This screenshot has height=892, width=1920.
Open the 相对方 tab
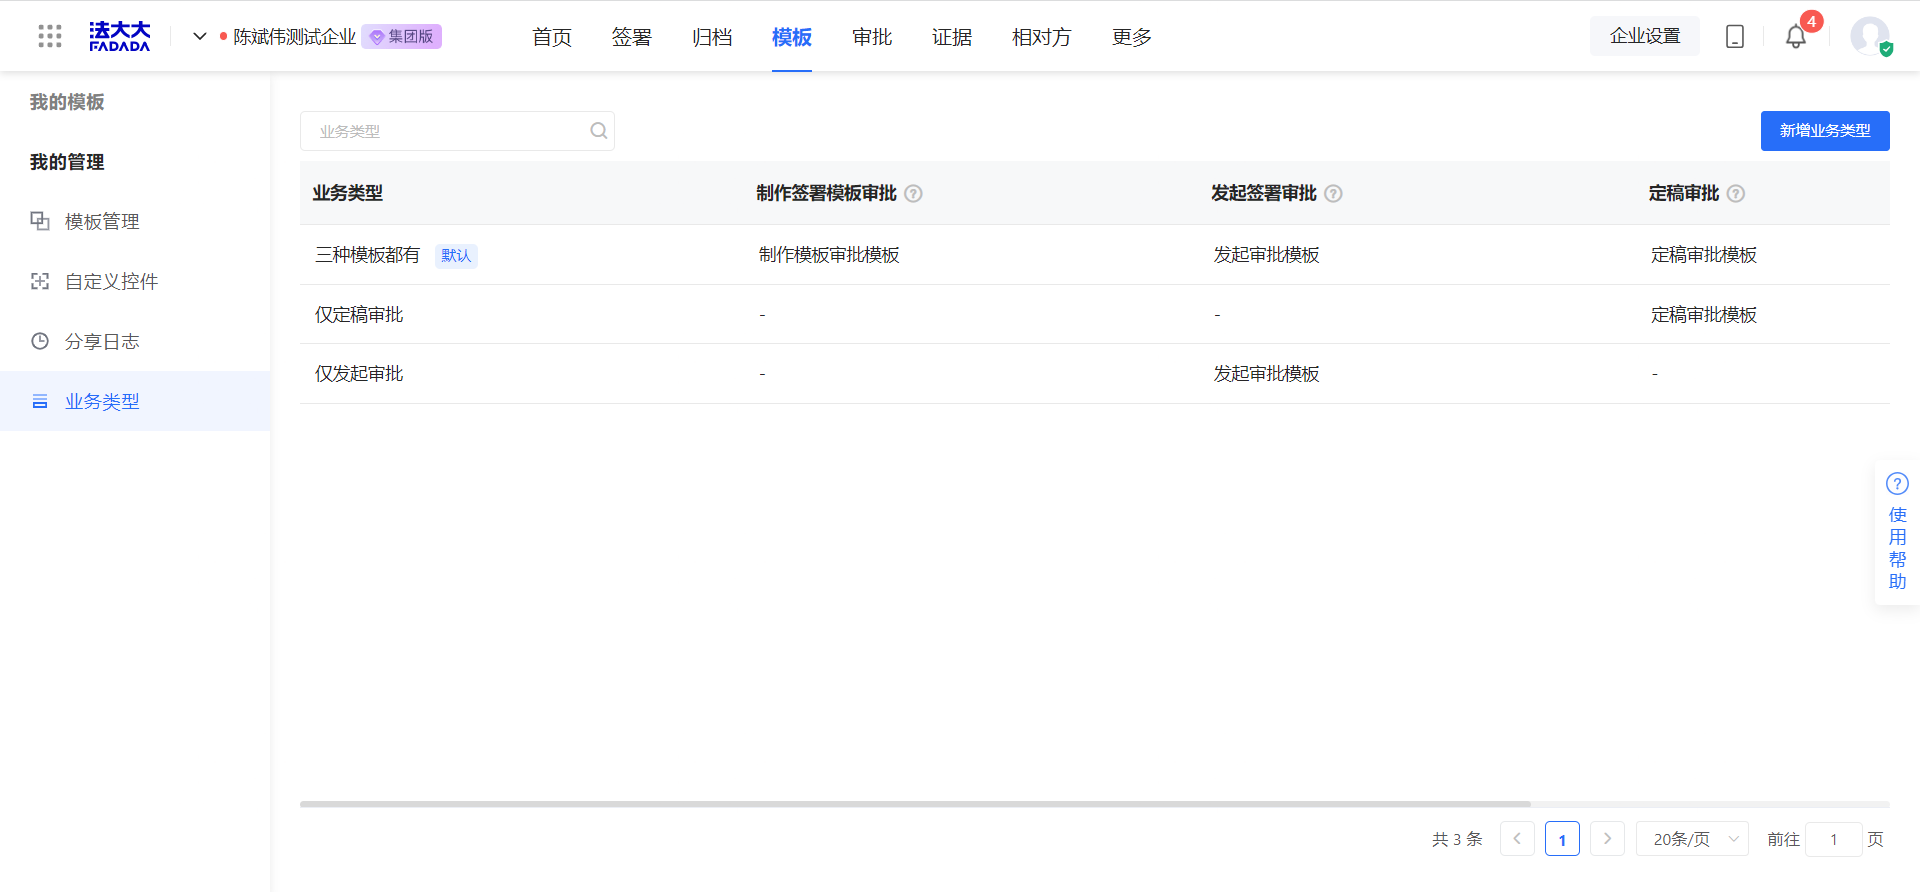point(1042,37)
